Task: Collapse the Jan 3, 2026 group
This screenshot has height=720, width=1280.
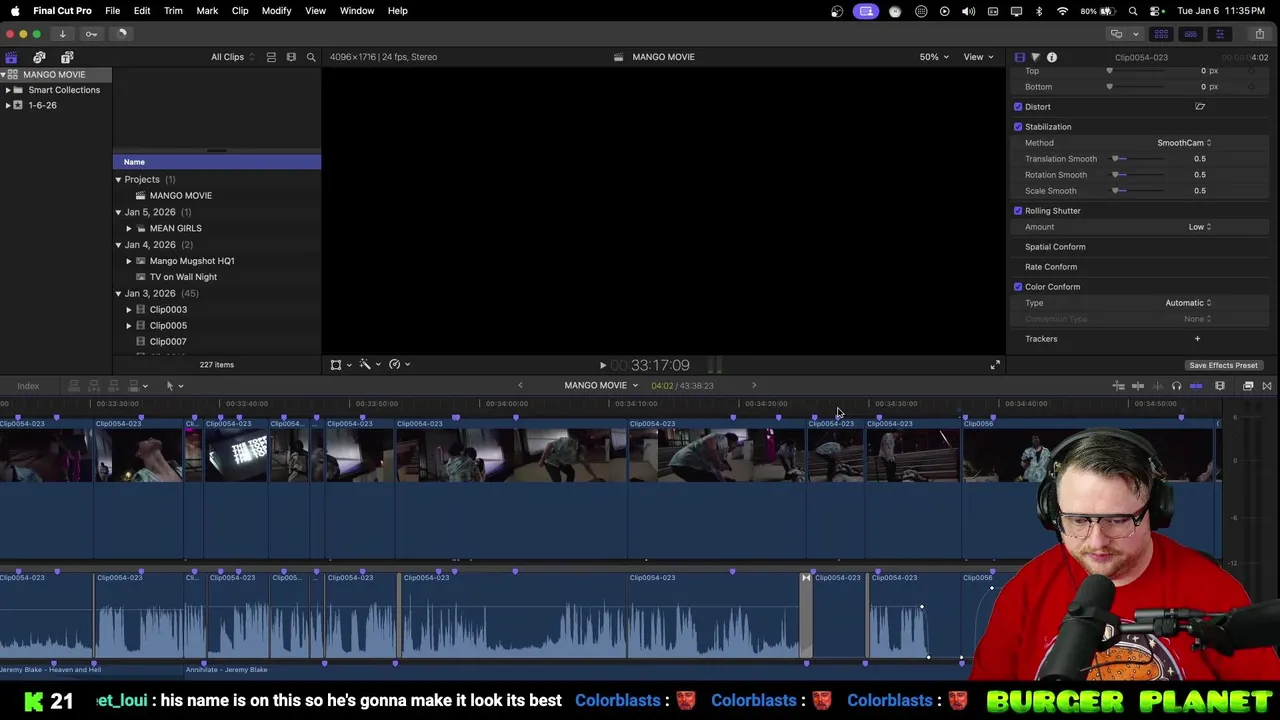Action: [x=118, y=294]
